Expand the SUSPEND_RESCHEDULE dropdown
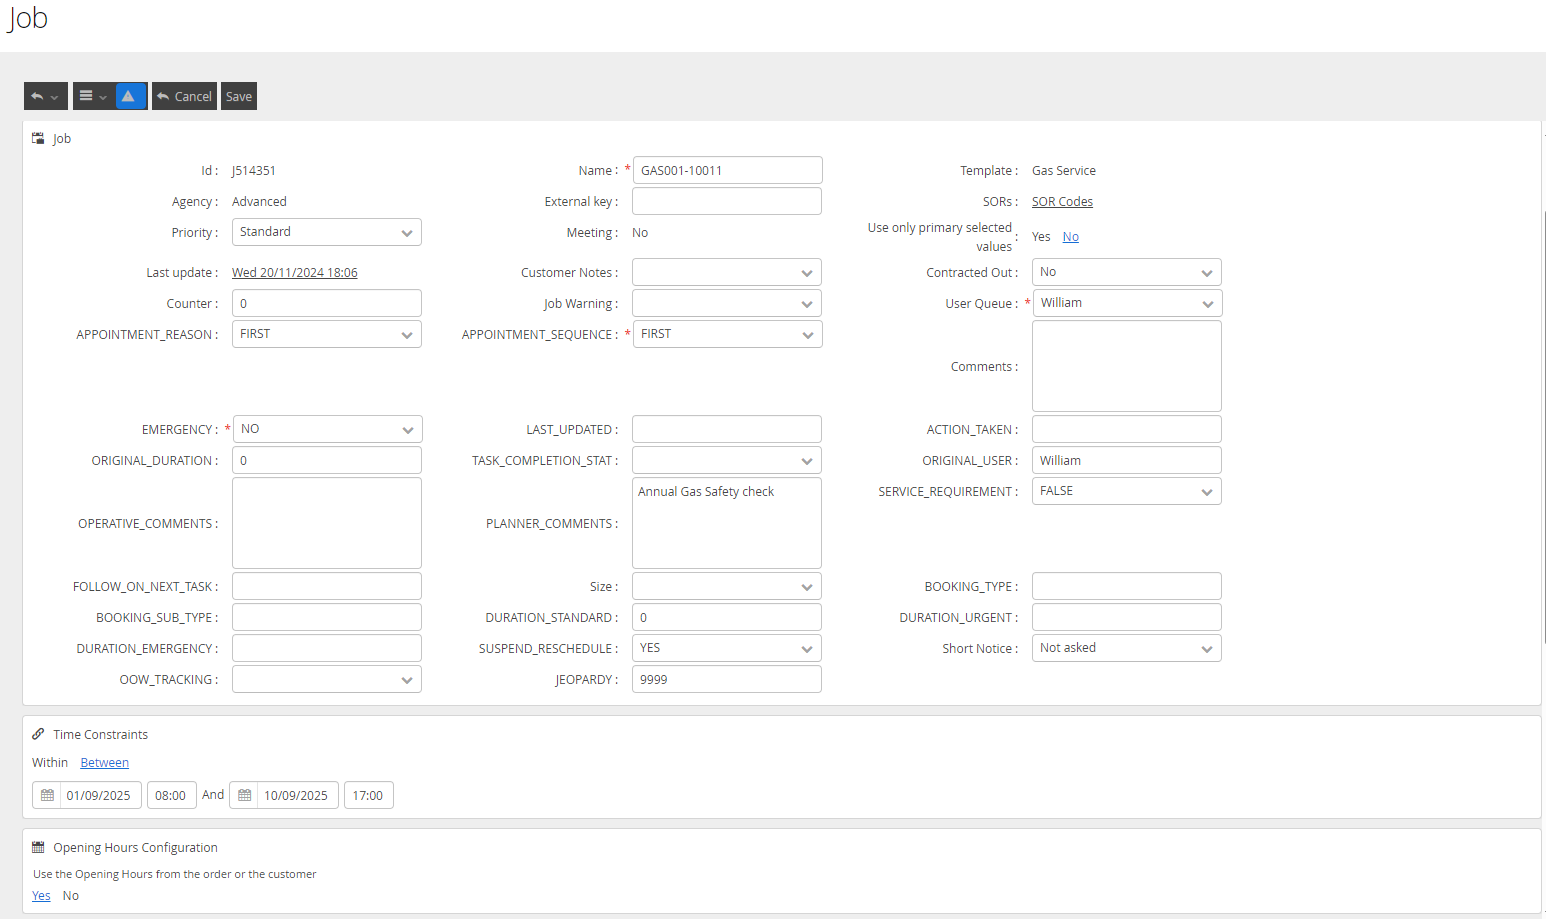This screenshot has height=919, width=1546. [726, 648]
